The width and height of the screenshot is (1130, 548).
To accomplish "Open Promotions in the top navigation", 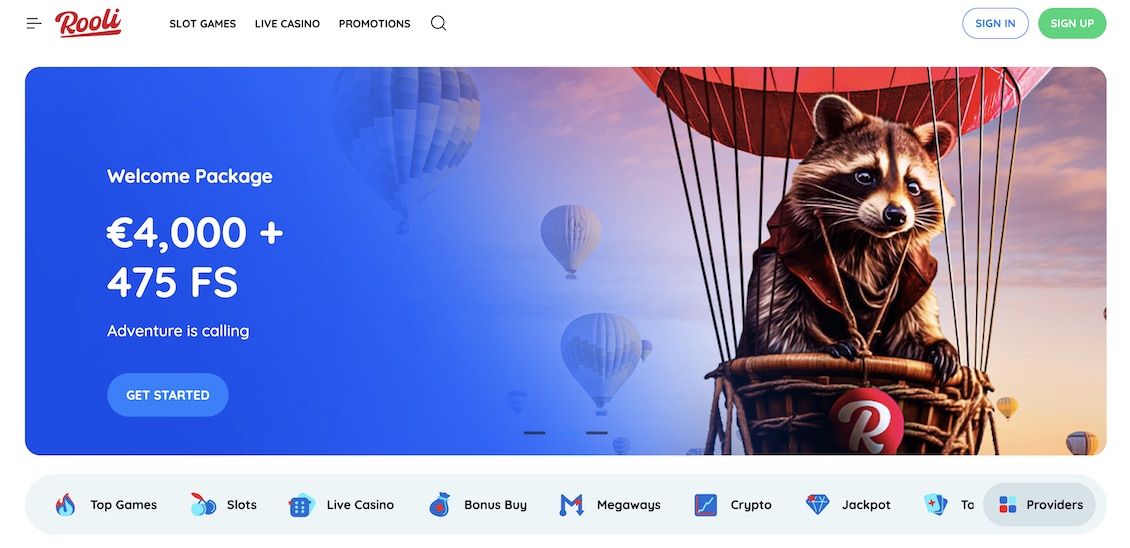I will click(x=374, y=24).
